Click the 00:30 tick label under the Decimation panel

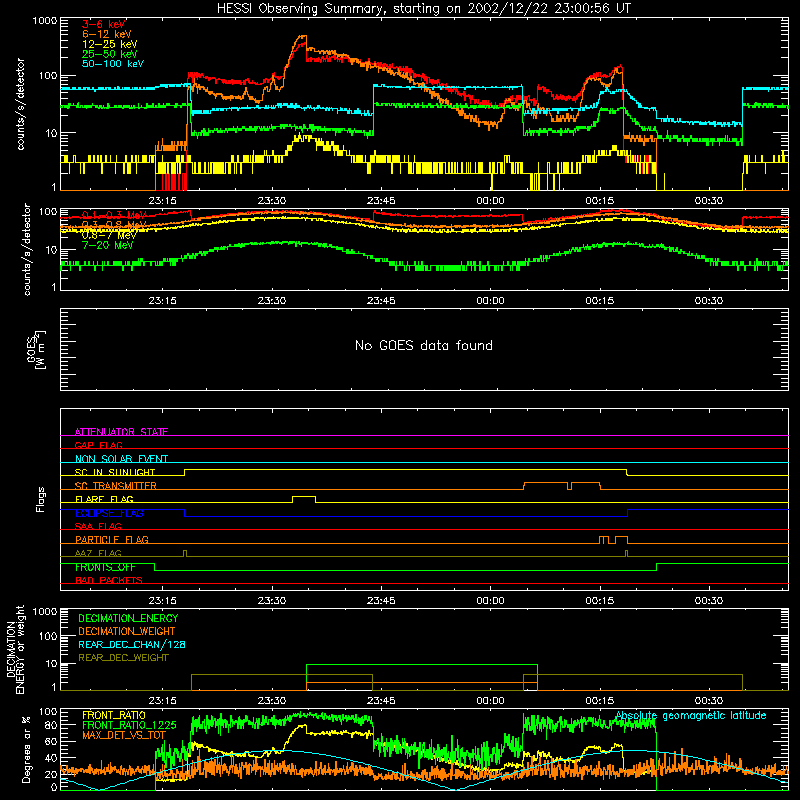(x=709, y=701)
